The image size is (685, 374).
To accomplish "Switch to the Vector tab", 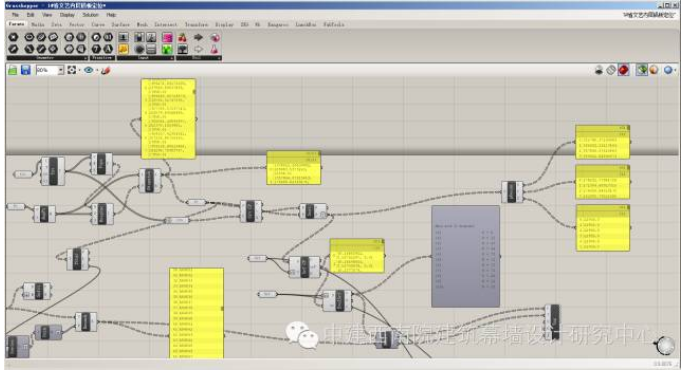I will pos(76,25).
